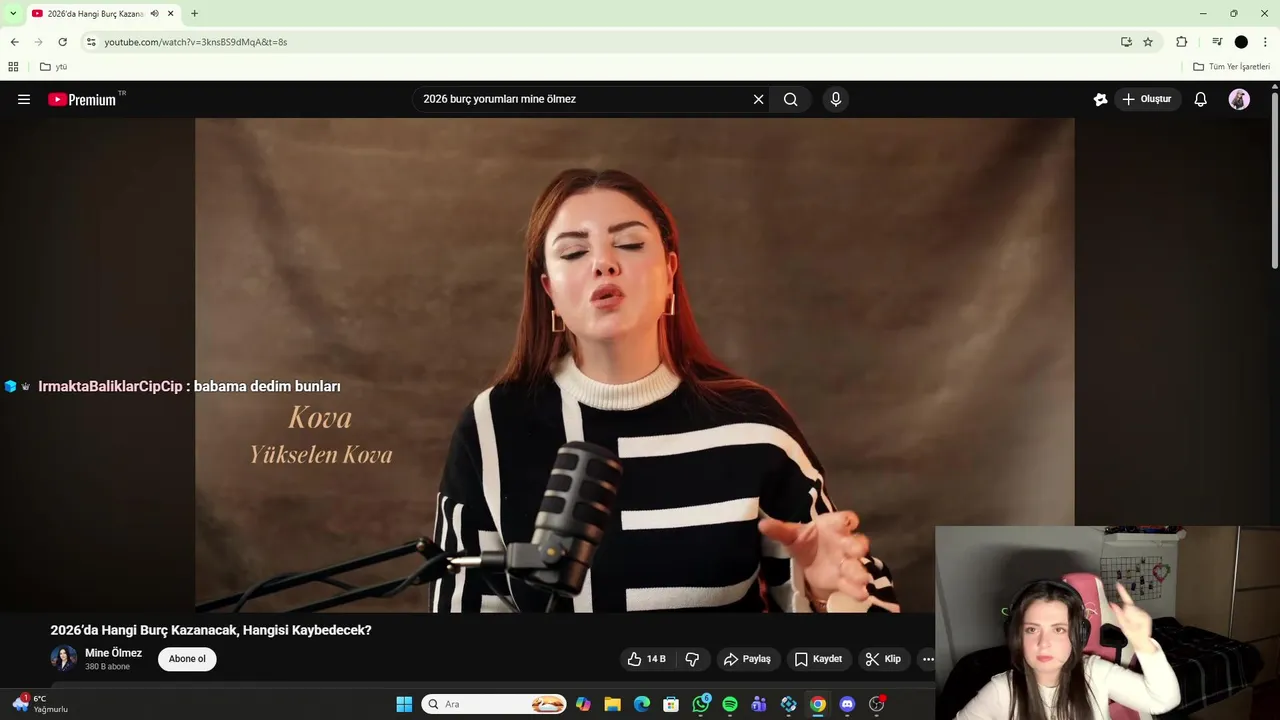The width and height of the screenshot is (1280, 720).
Task: Bookmark this page with star icon
Action: click(1148, 42)
